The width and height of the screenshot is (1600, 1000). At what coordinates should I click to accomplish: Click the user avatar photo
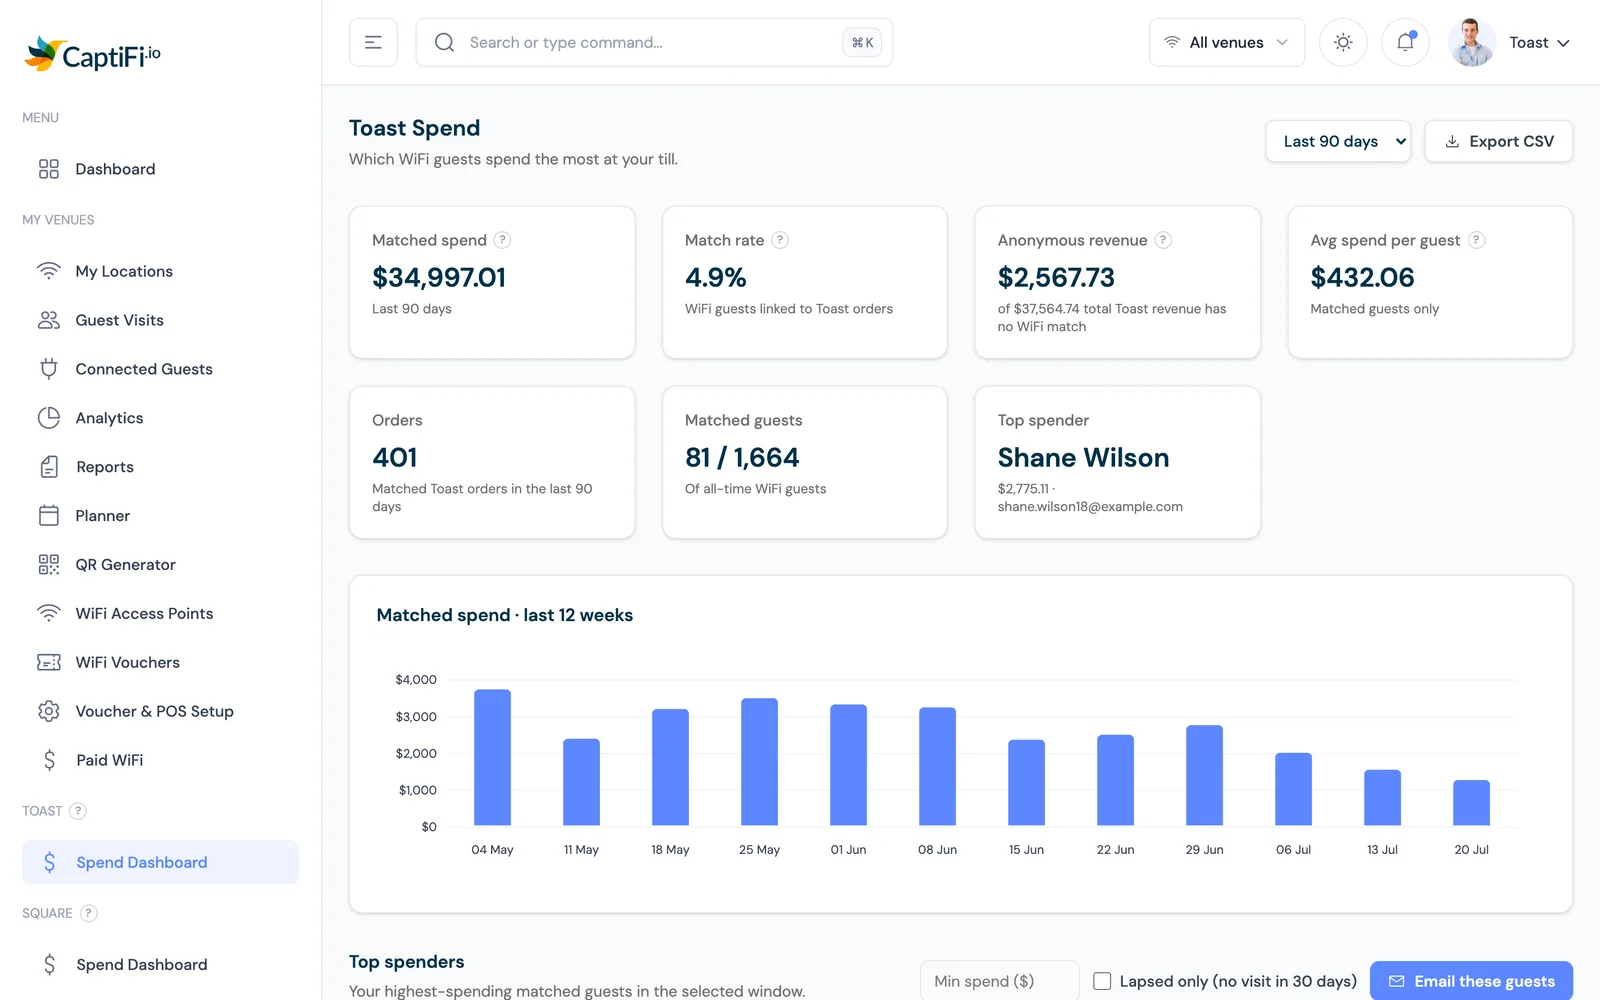(x=1472, y=42)
